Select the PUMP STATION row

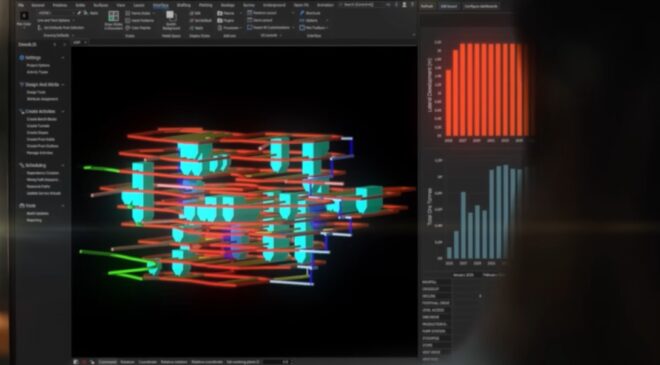pos(436,331)
